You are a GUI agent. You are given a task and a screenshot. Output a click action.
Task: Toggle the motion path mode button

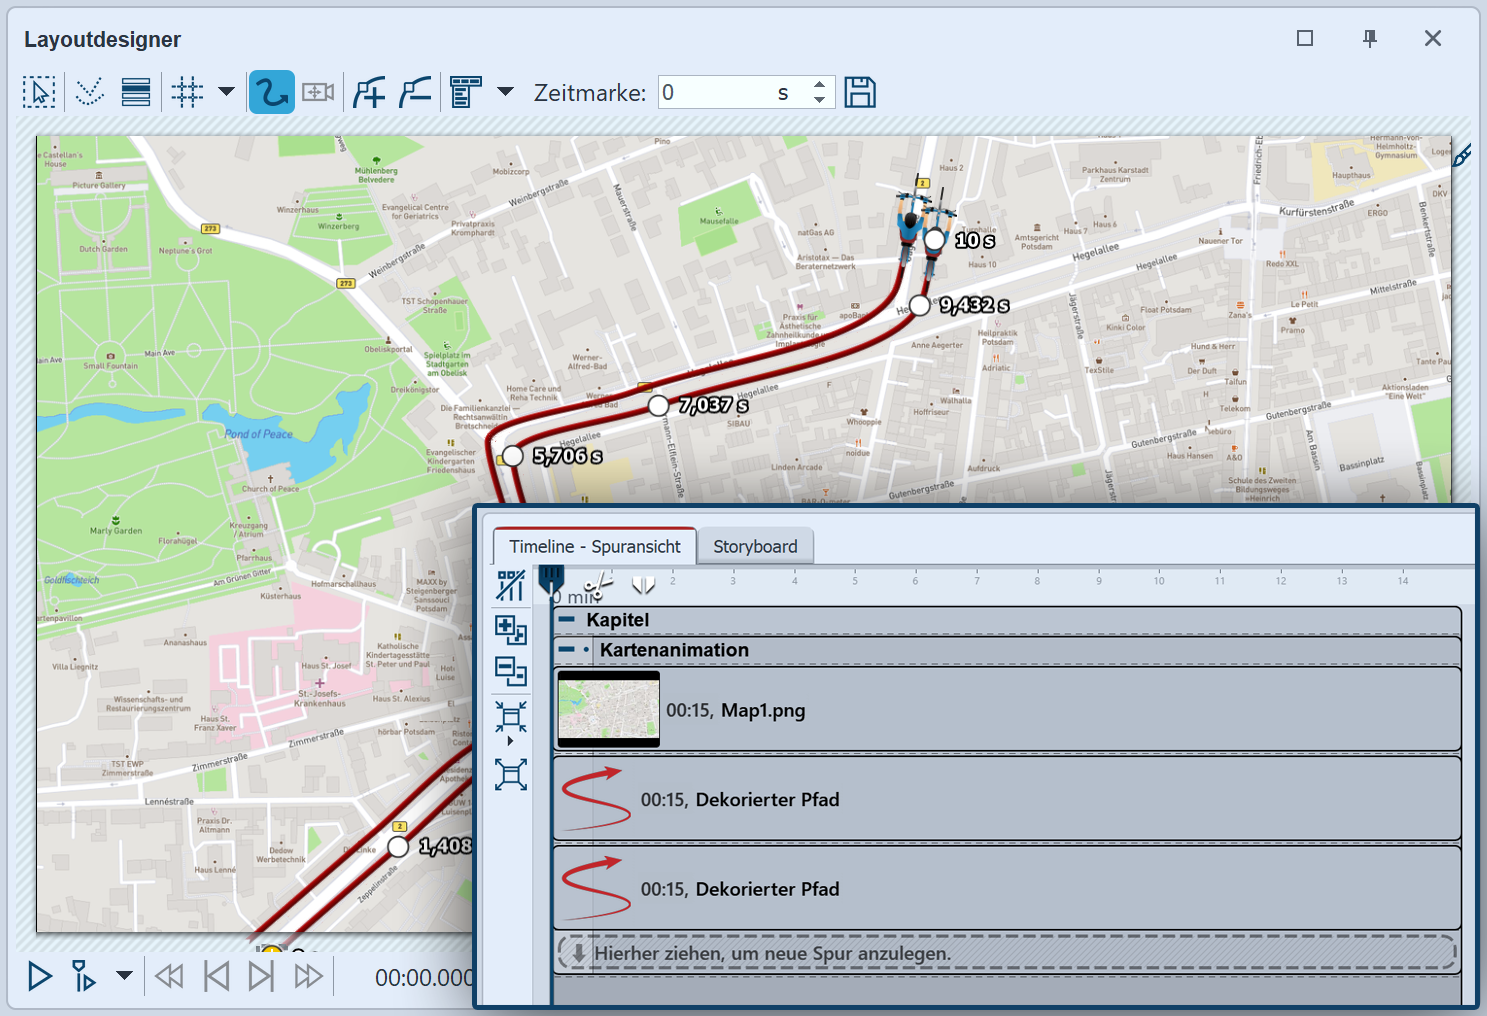271,92
